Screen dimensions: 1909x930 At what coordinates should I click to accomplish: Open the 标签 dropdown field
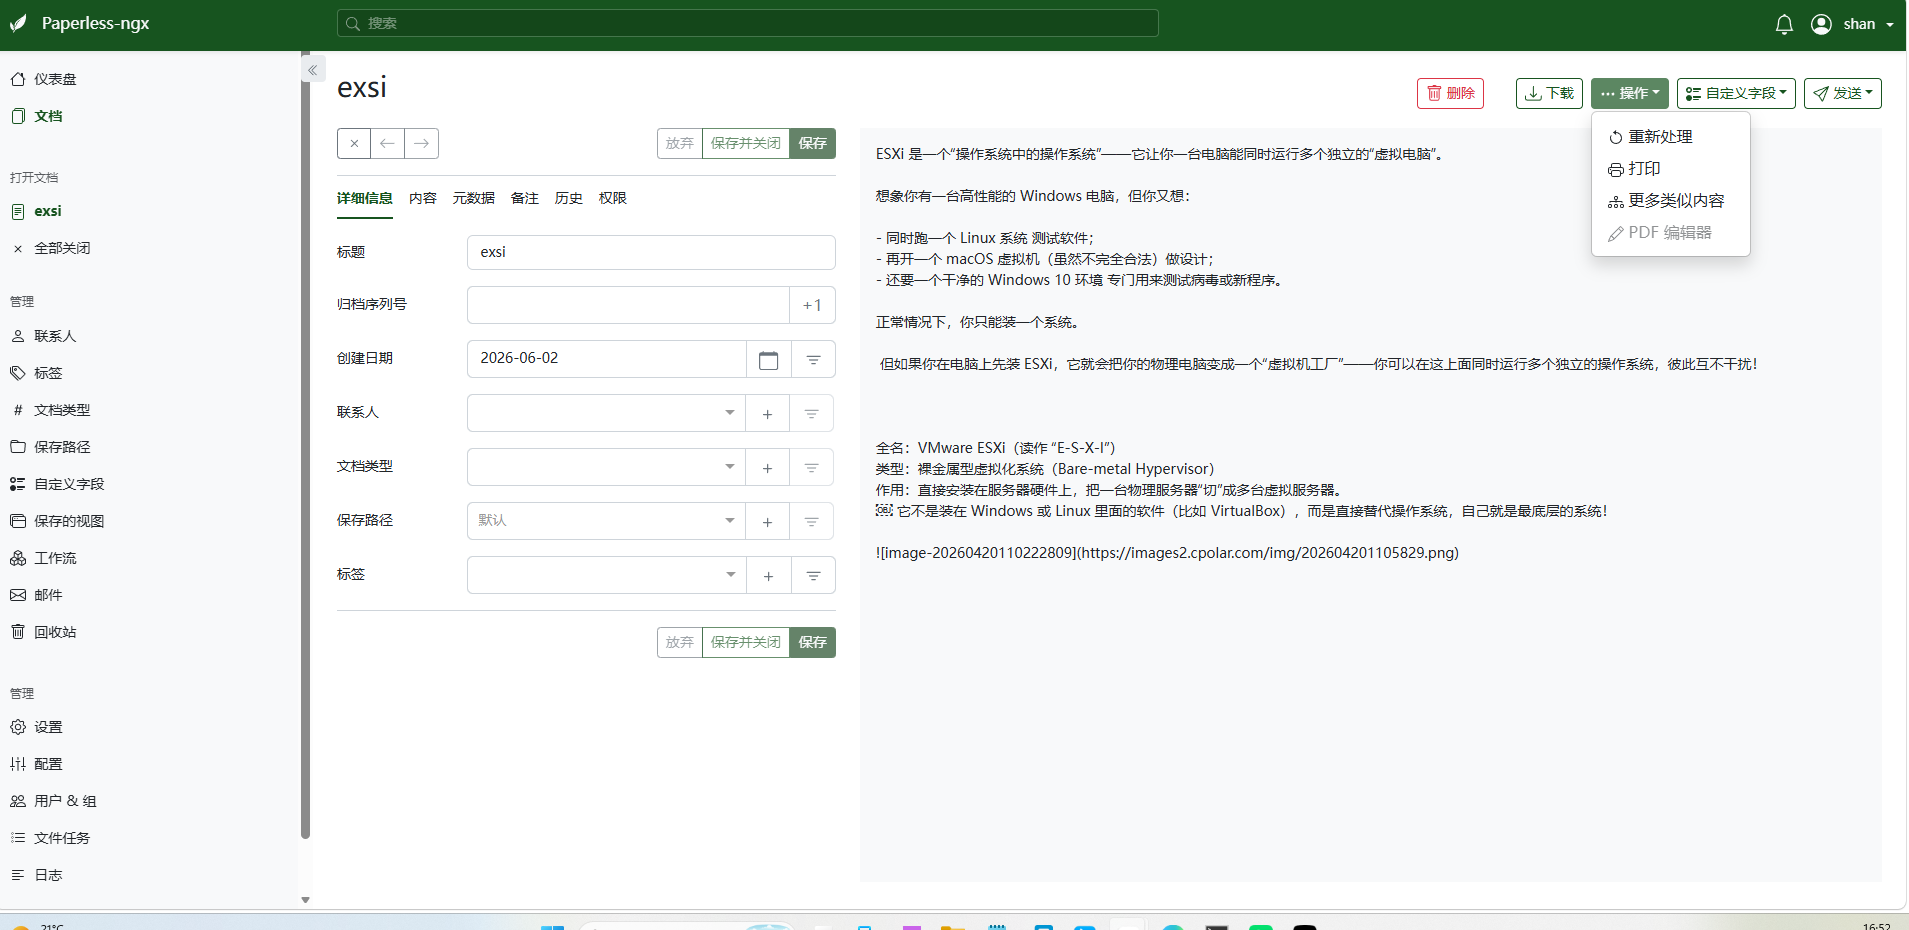607,575
